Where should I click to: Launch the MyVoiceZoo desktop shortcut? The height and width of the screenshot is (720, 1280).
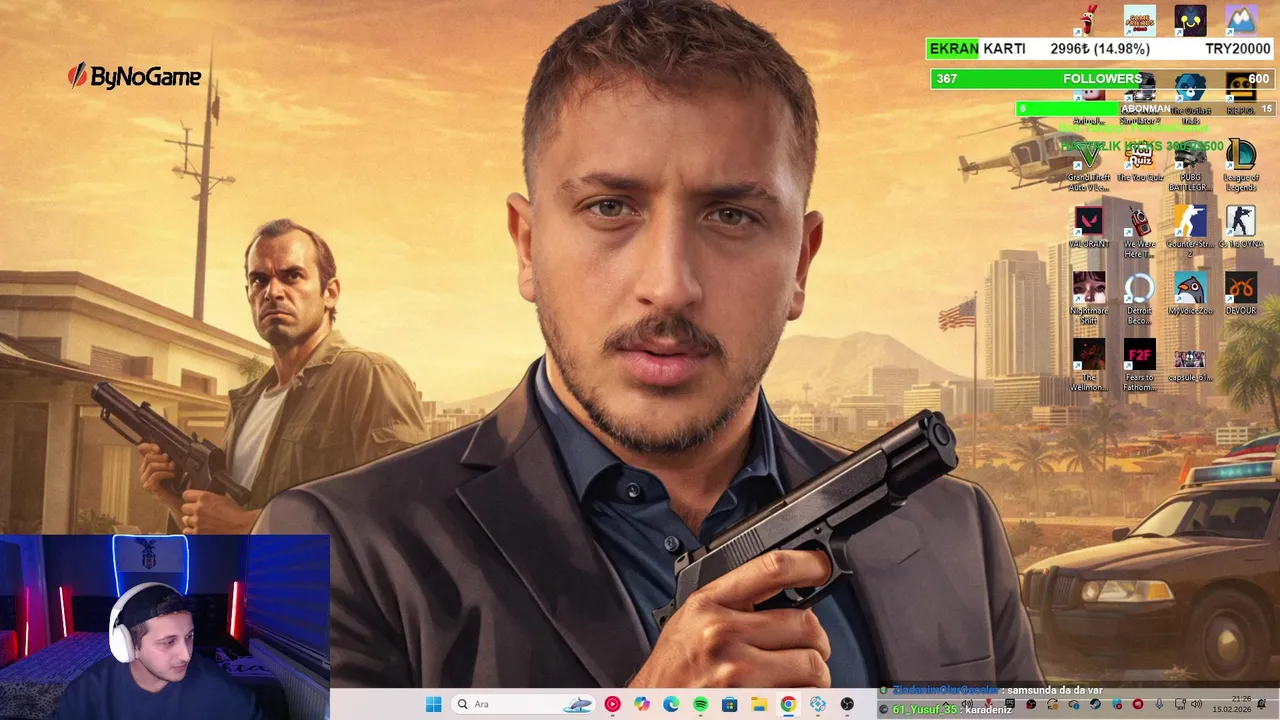coord(1190,295)
